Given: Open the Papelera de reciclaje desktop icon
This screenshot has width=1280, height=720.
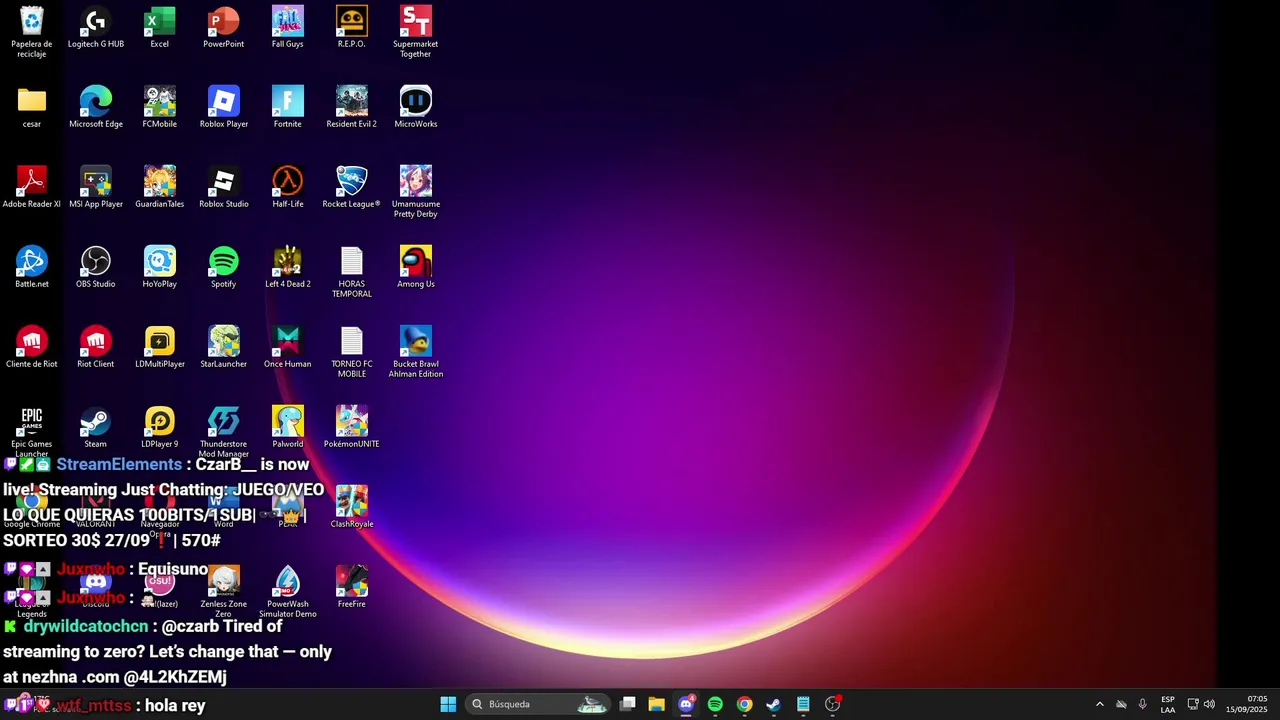Looking at the screenshot, I should 32,32.
